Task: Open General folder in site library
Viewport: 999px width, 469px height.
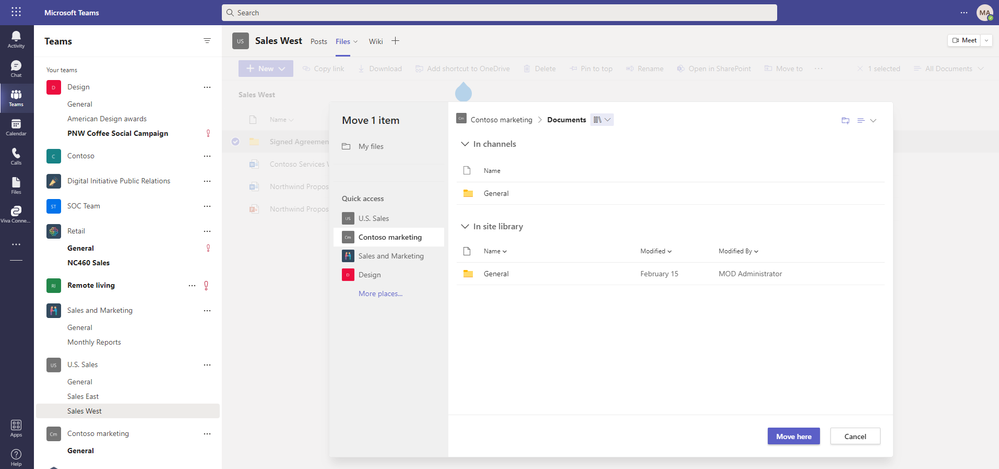Action: [496, 274]
